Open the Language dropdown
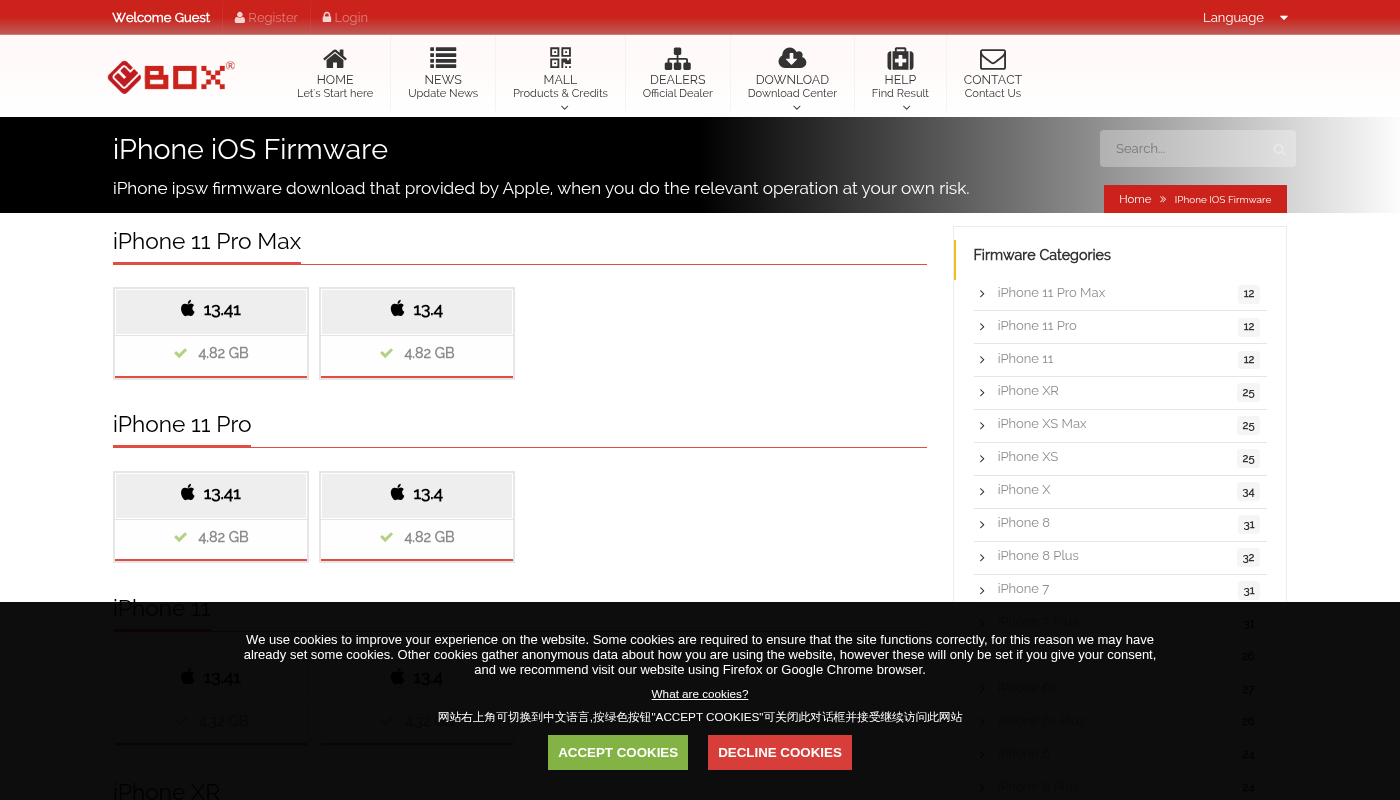The image size is (1400, 800). [x=1245, y=17]
